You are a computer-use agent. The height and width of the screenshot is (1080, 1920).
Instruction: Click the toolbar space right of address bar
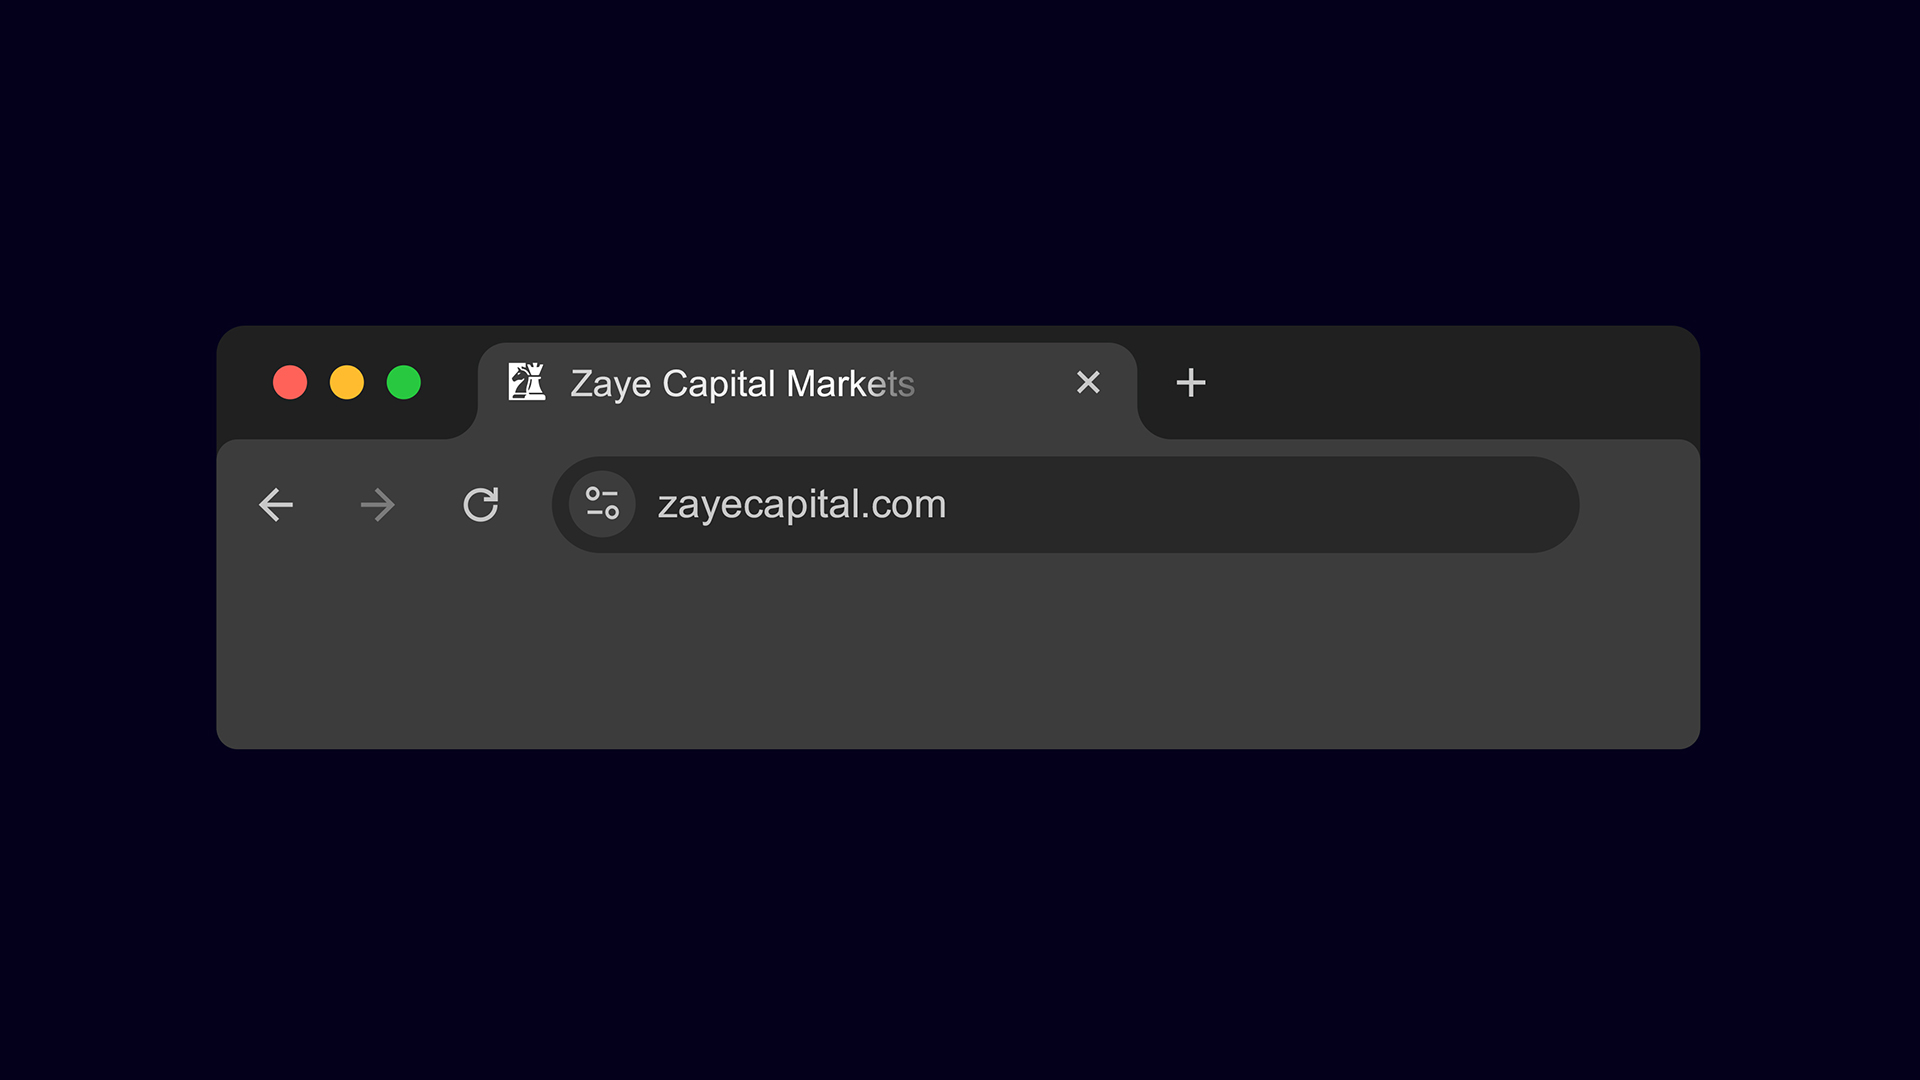(1638, 505)
